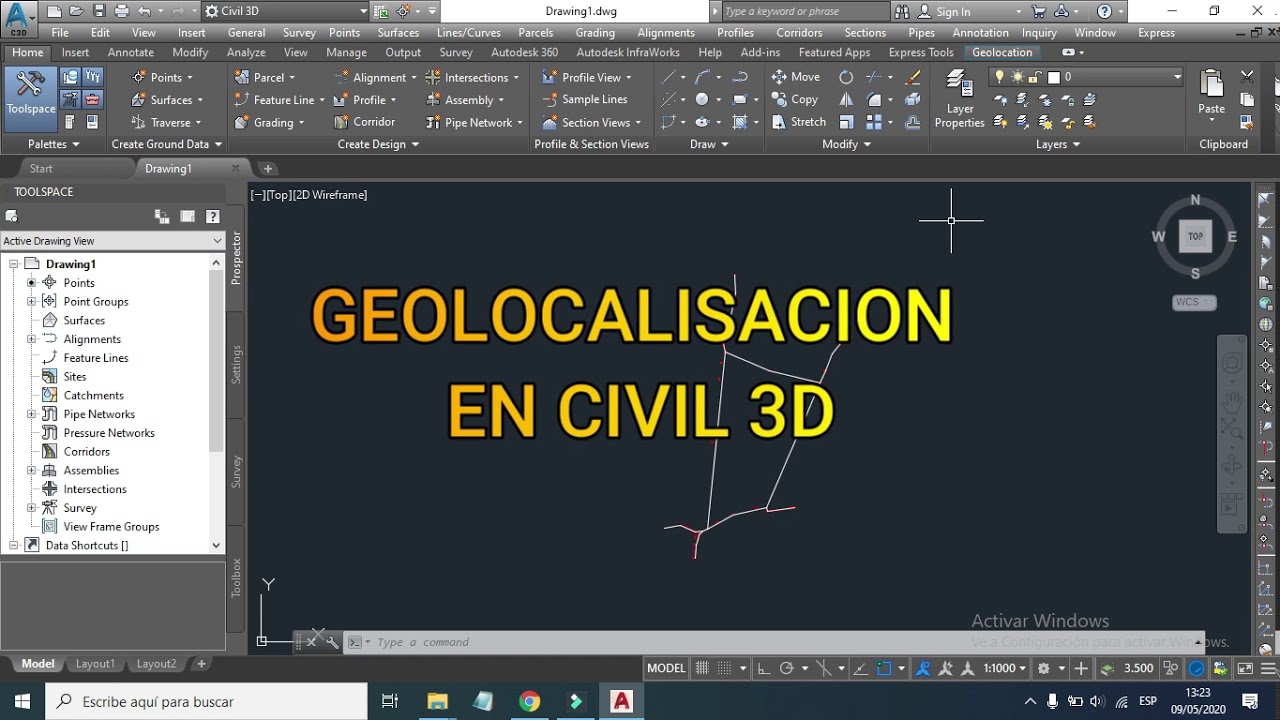The width and height of the screenshot is (1280, 720).
Task: Open the Corridors menu in menu bar
Action: point(799,32)
